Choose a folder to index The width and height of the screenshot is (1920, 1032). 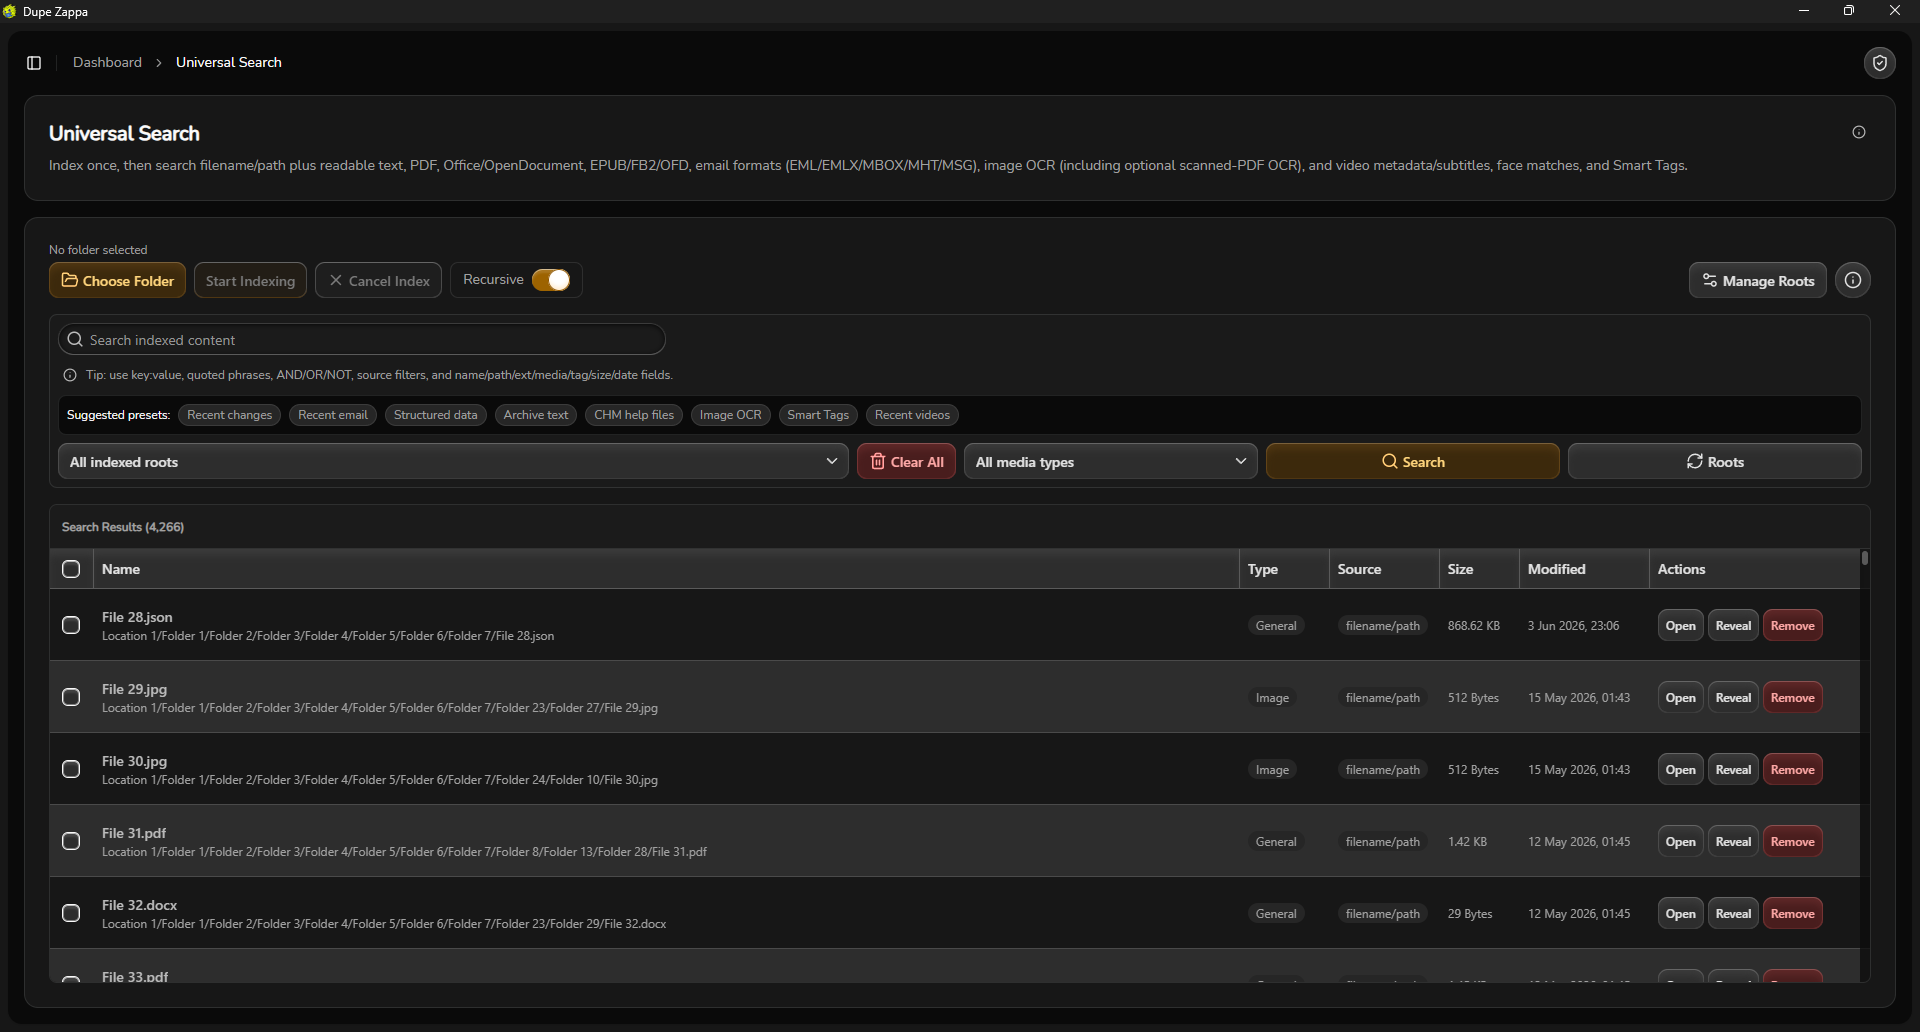(118, 281)
